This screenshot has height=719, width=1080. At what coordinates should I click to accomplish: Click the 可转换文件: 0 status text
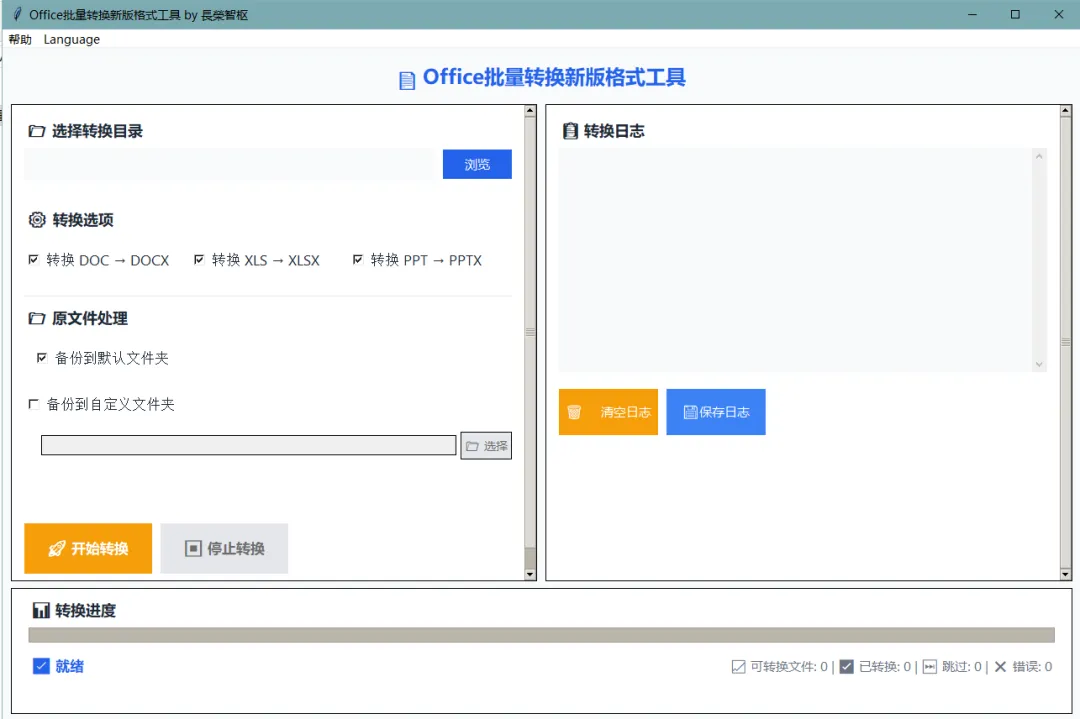tap(789, 667)
